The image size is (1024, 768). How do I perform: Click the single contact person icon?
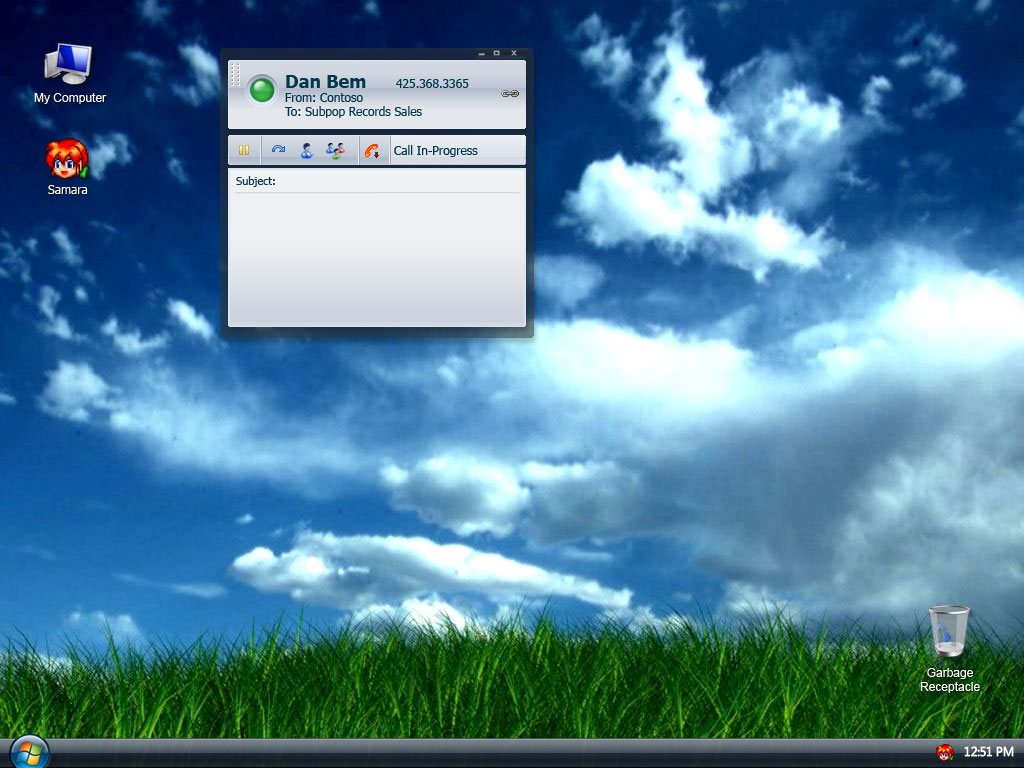[x=306, y=151]
